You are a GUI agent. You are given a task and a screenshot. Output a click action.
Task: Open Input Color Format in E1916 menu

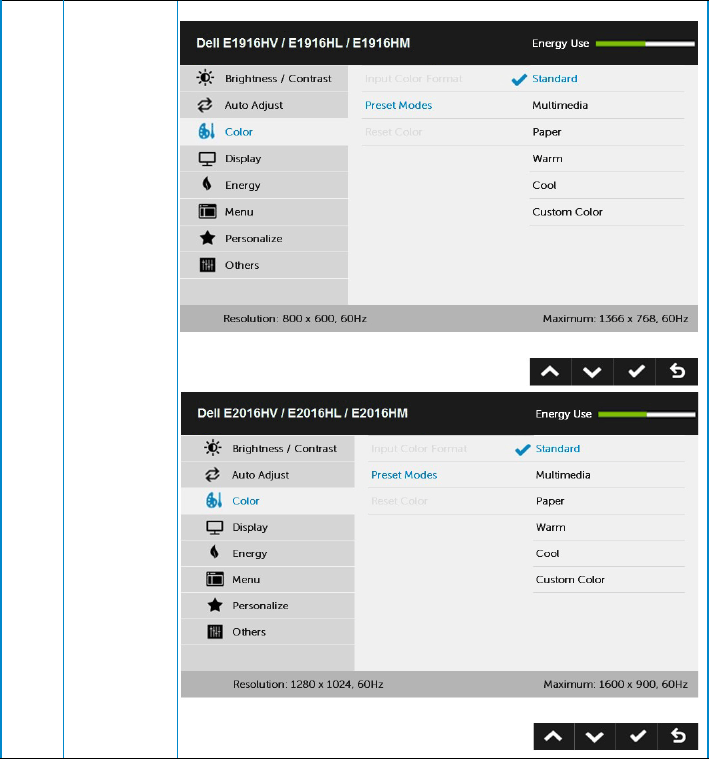coord(413,78)
